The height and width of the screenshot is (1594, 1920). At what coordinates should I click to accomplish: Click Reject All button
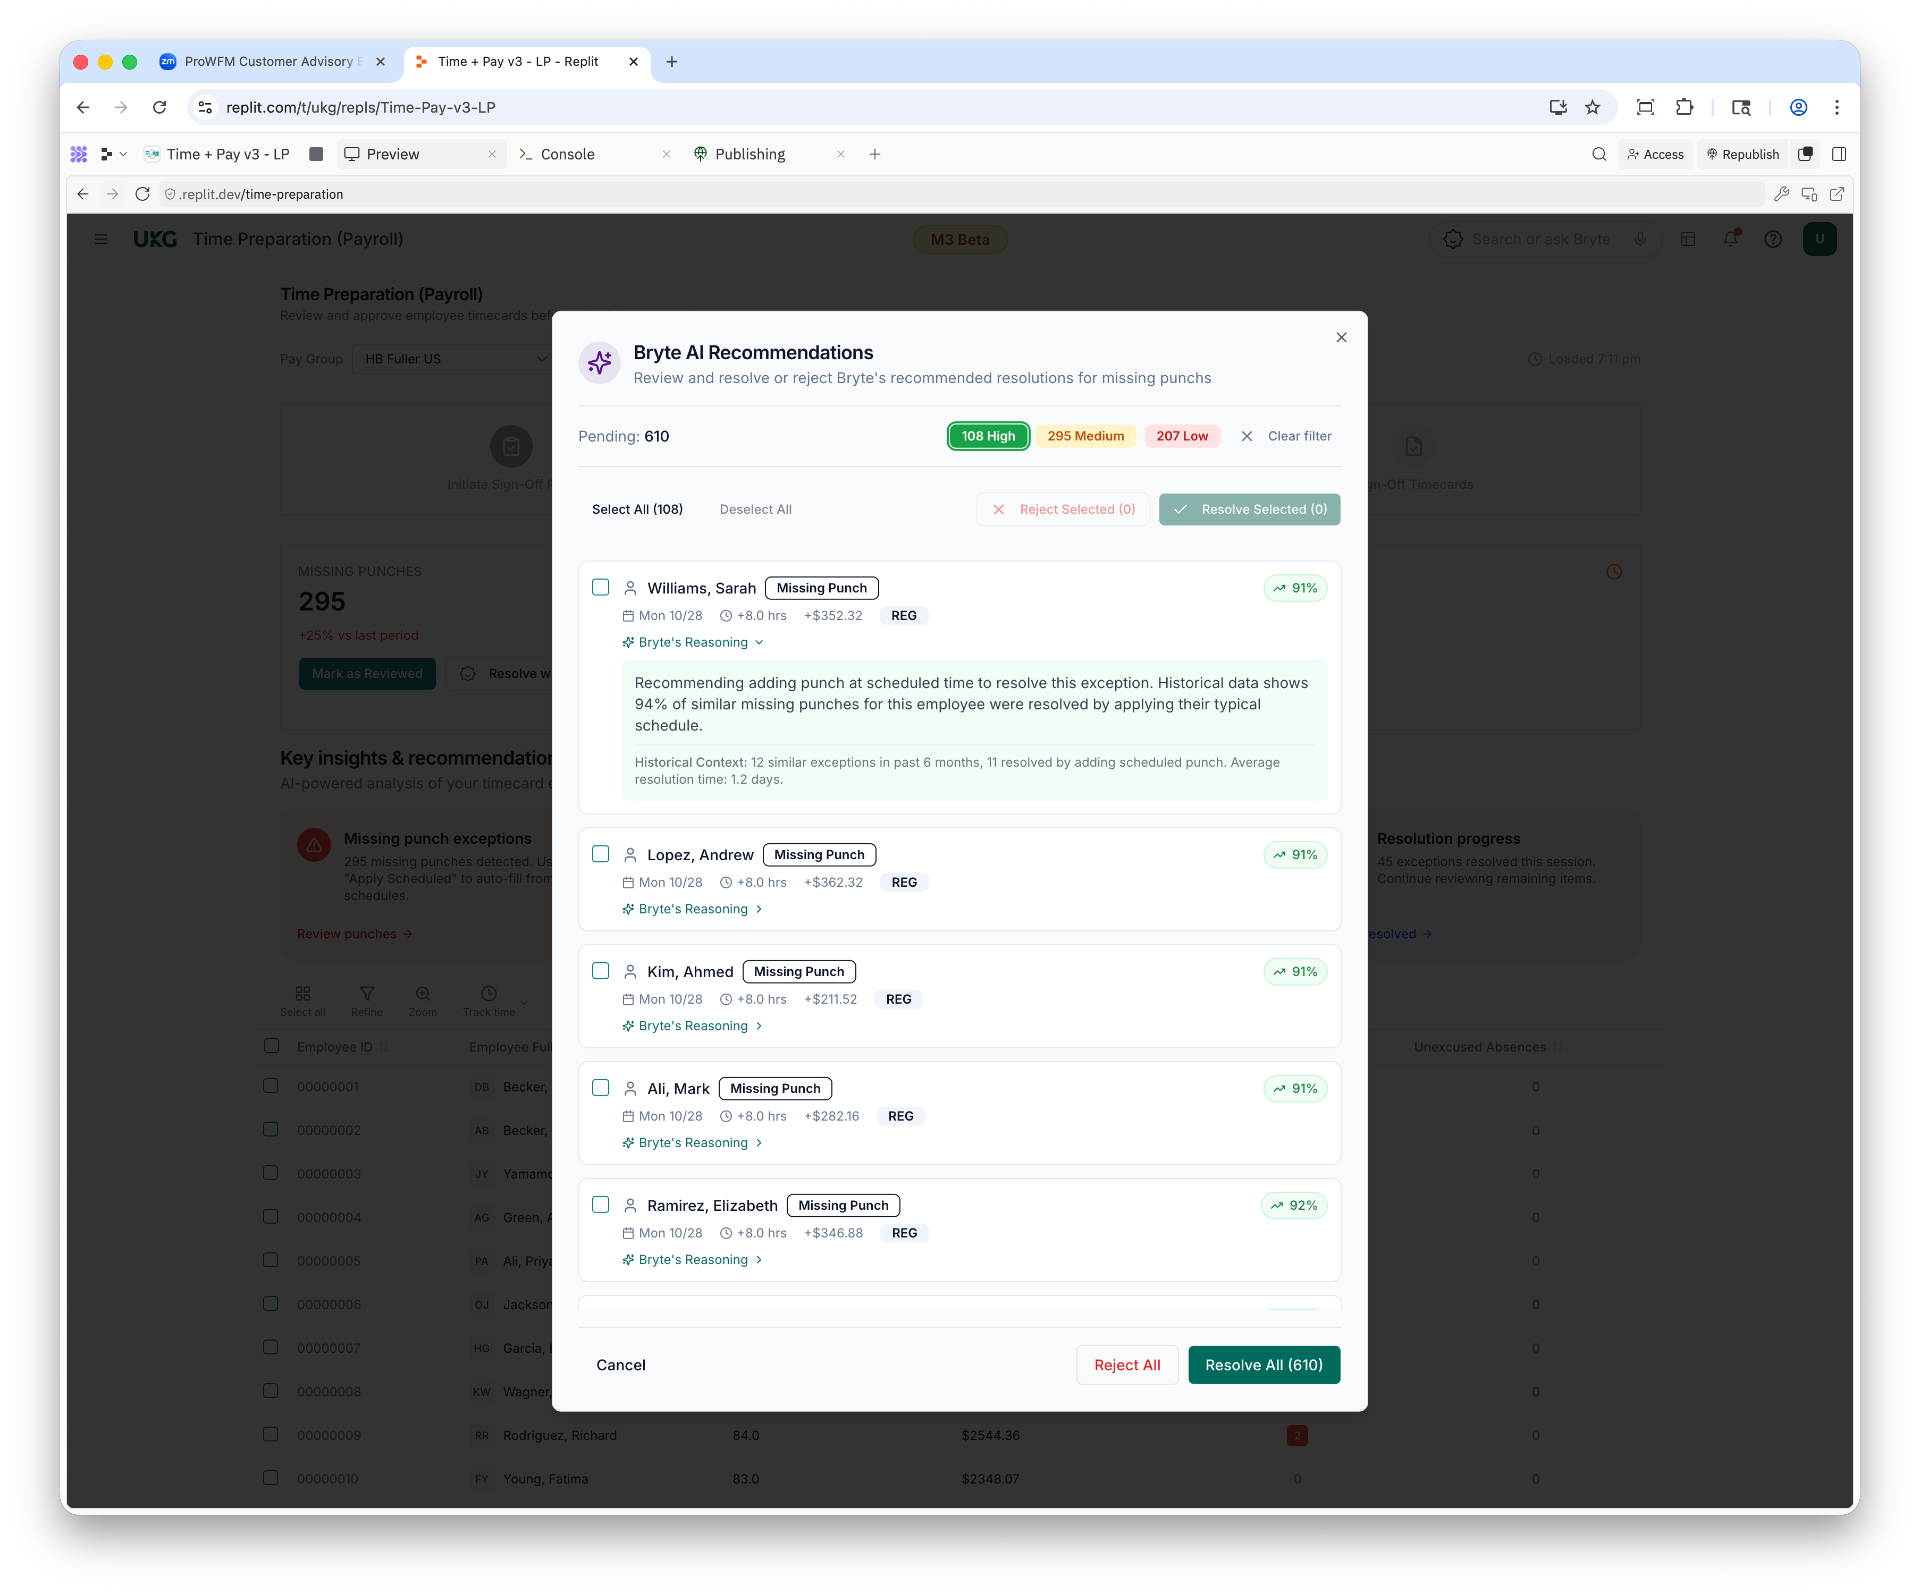1127,1365
